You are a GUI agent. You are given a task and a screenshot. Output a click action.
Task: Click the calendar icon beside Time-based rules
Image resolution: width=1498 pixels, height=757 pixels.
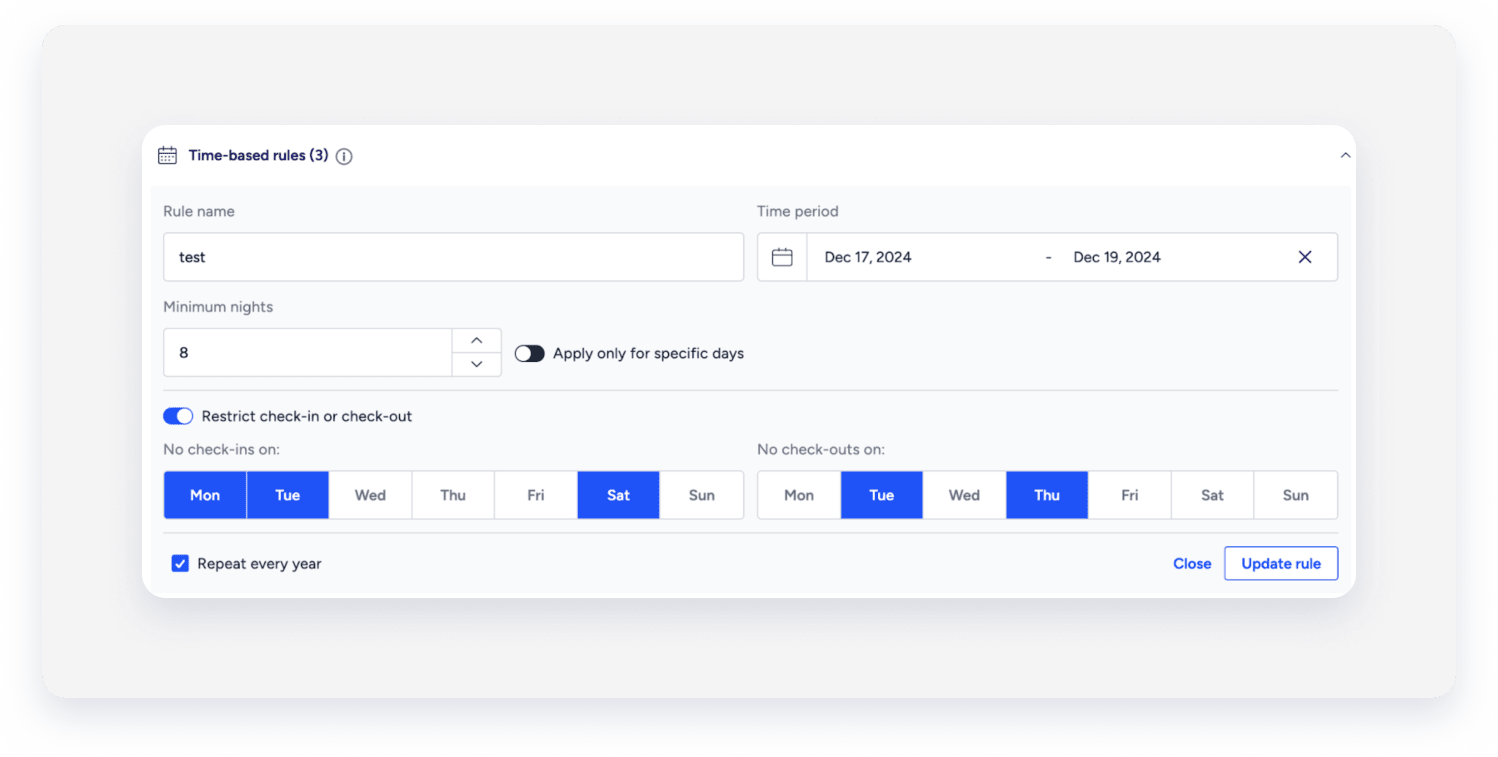168,156
